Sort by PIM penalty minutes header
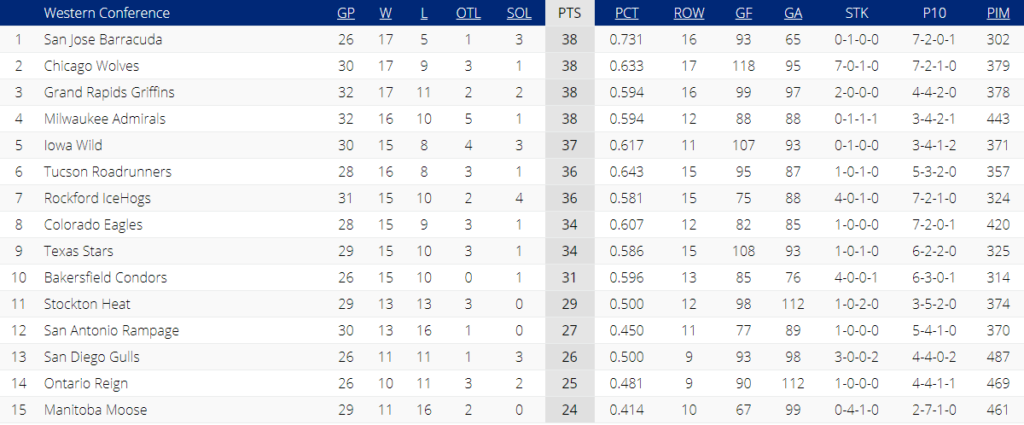The height and width of the screenshot is (425, 1024). coord(999,13)
